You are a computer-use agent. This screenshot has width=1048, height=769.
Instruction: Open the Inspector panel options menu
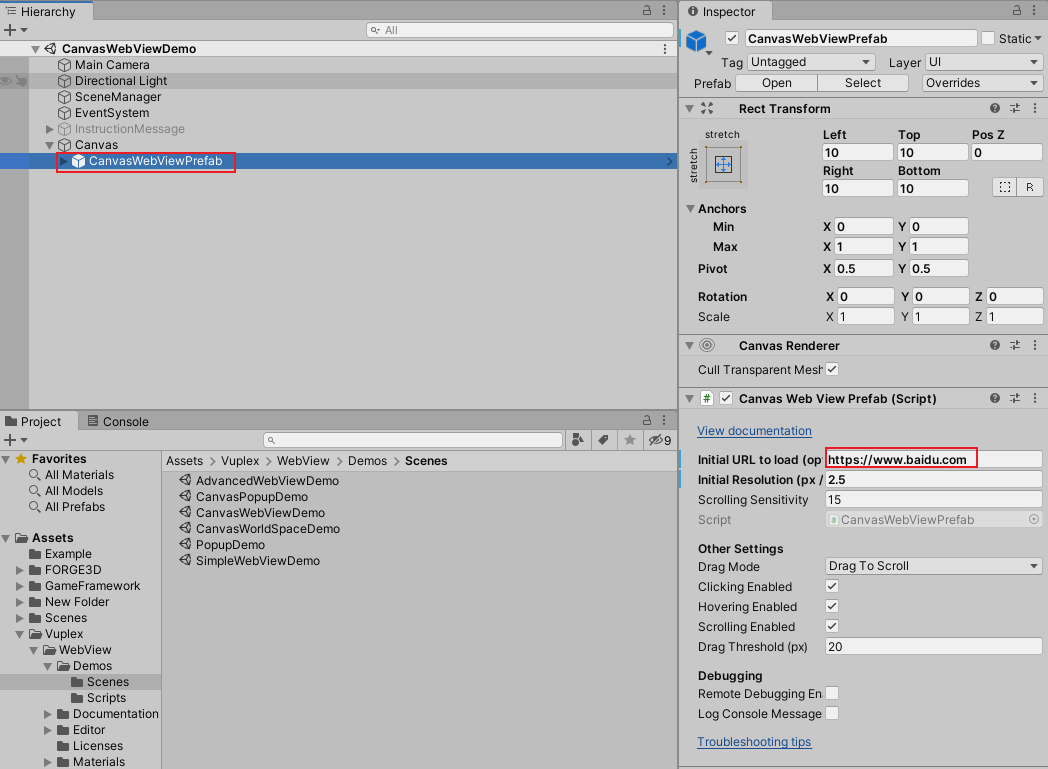[1035, 10]
